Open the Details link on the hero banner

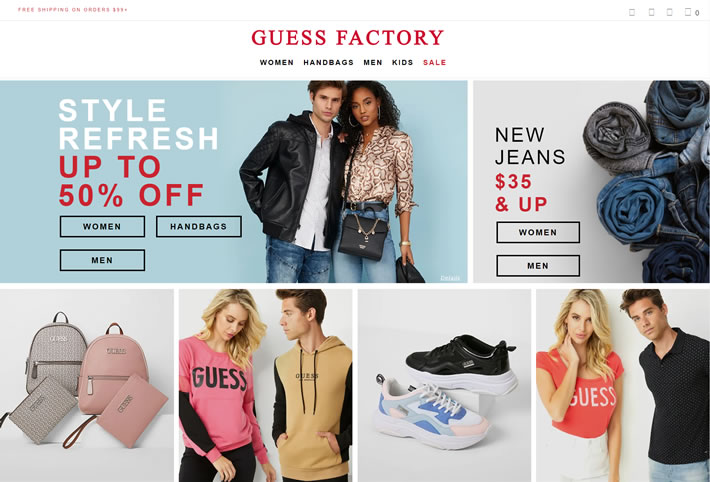pyautogui.click(x=450, y=278)
